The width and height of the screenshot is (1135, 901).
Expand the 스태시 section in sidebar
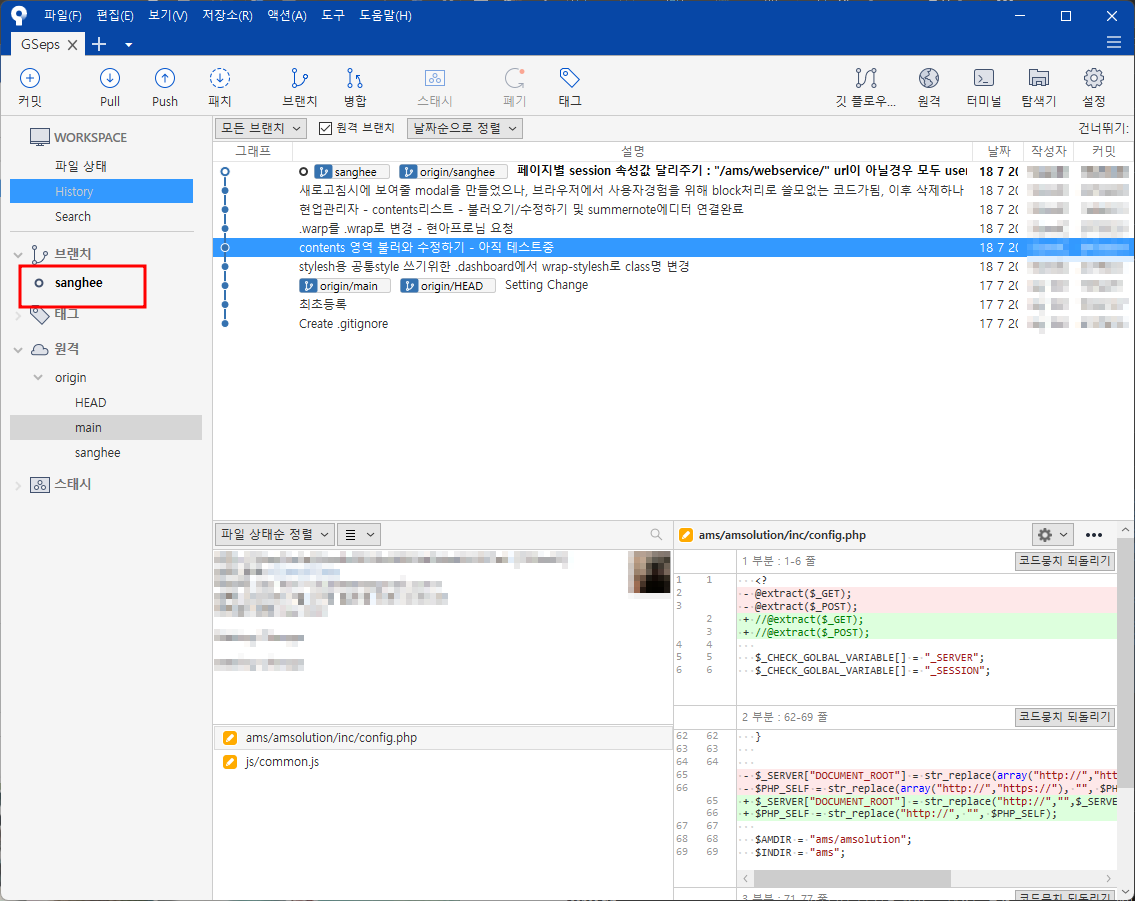pos(18,486)
